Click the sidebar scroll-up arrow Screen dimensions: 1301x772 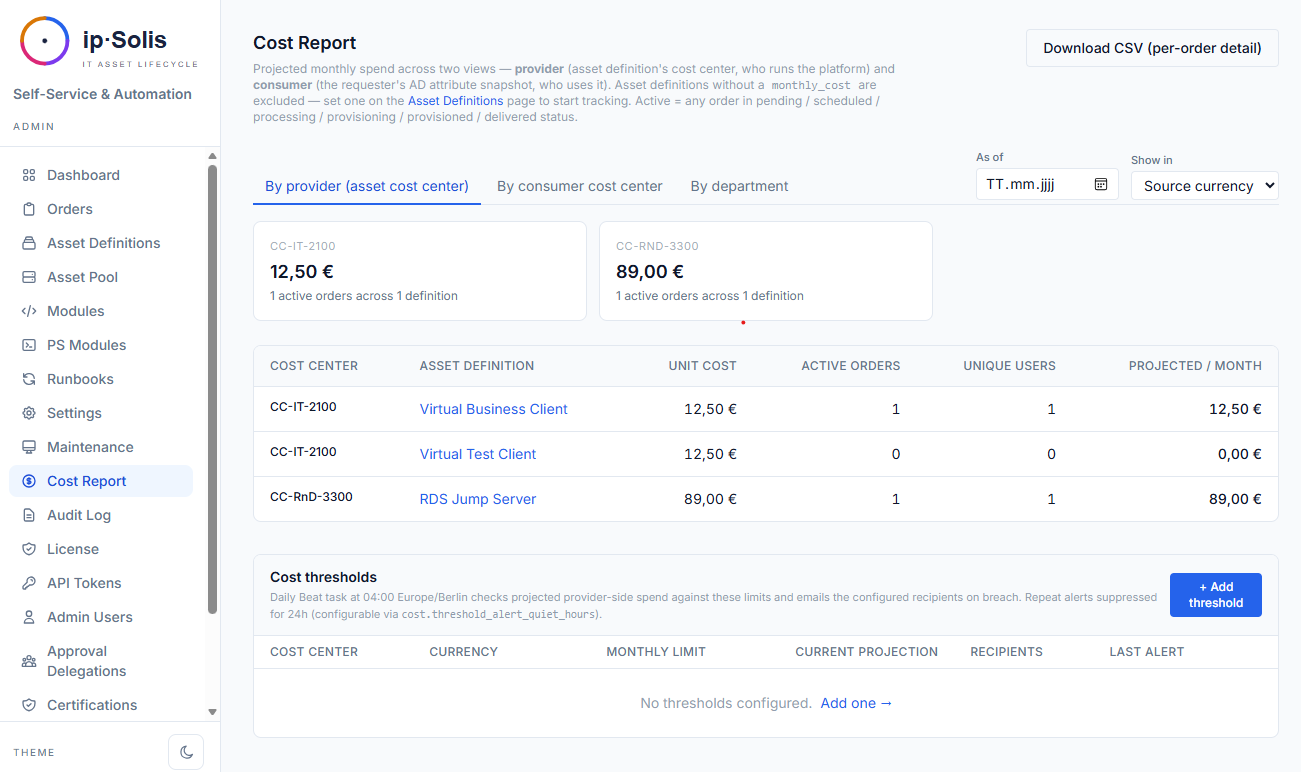(212, 156)
